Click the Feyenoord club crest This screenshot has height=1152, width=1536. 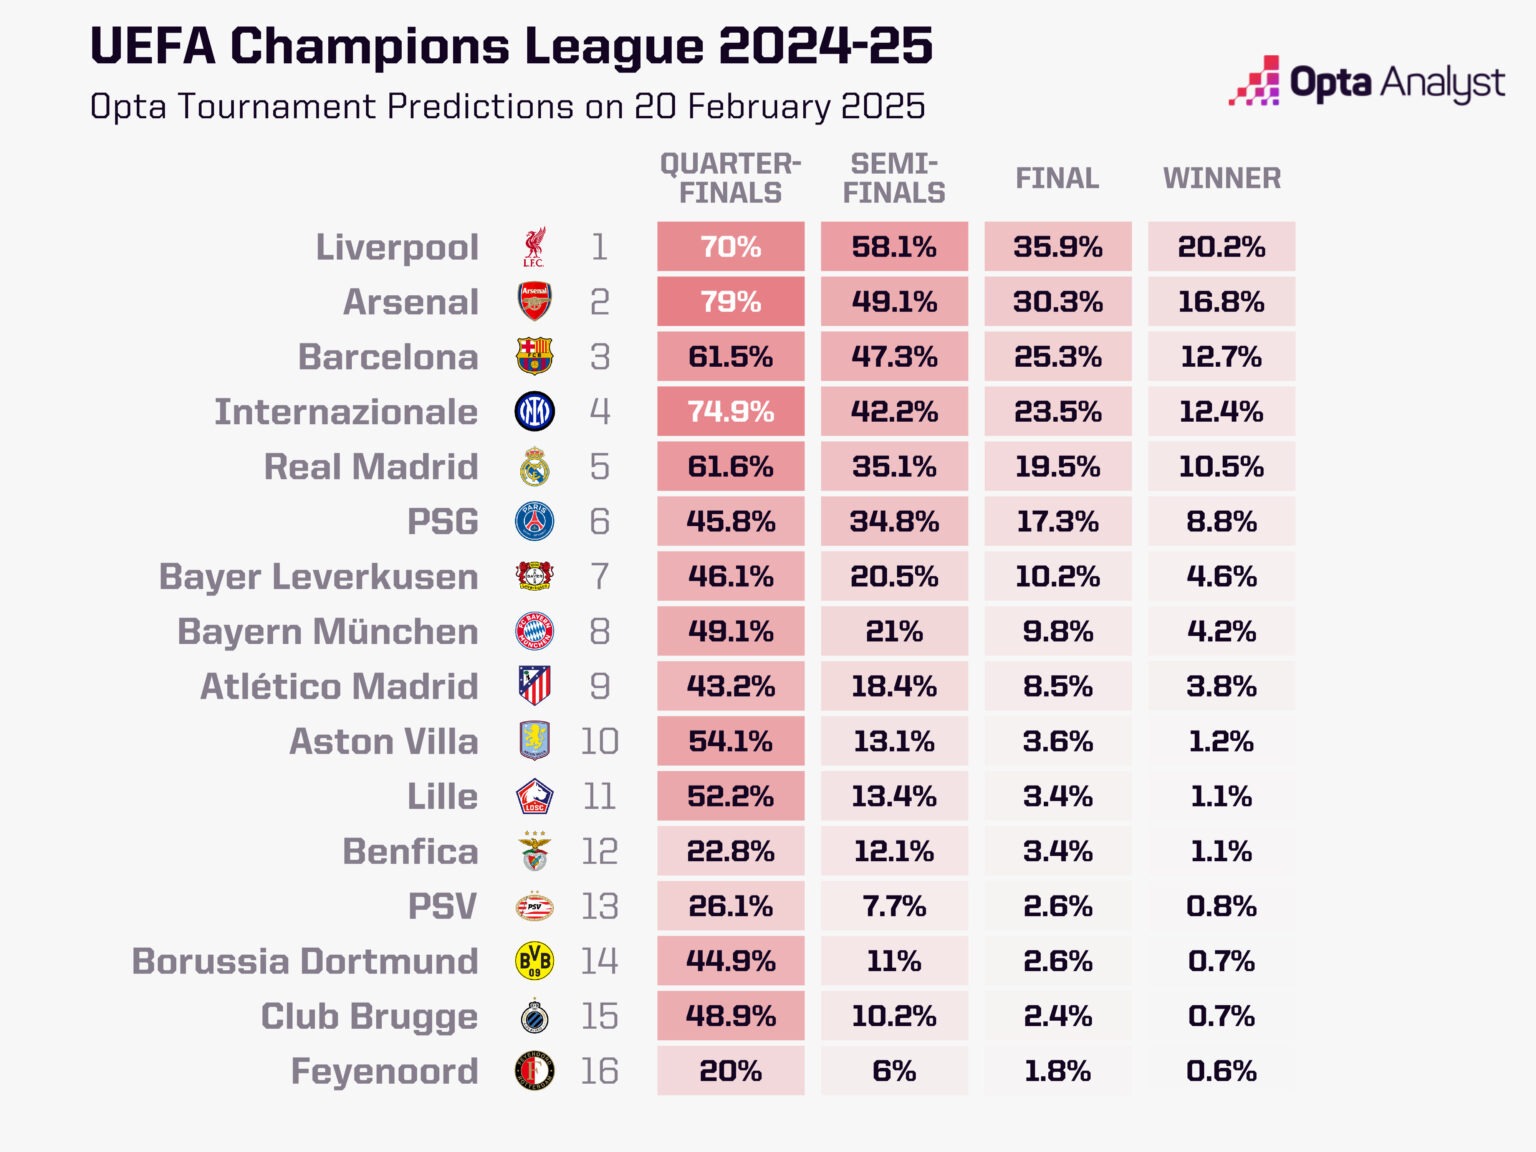click(x=534, y=1071)
